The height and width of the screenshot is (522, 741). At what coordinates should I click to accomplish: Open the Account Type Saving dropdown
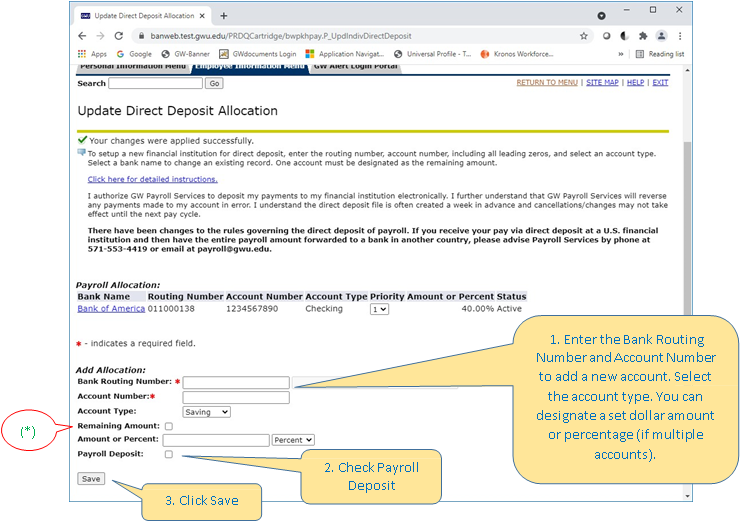click(207, 412)
